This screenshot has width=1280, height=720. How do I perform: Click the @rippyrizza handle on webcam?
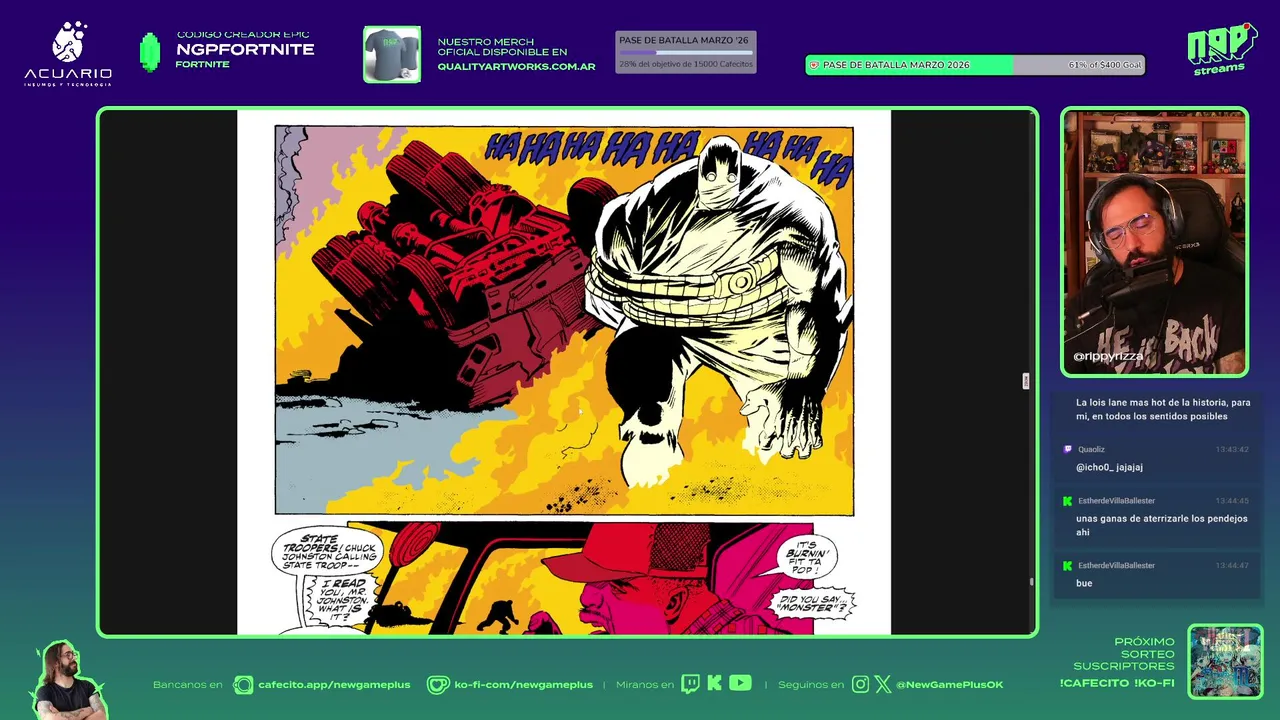(x=1107, y=357)
